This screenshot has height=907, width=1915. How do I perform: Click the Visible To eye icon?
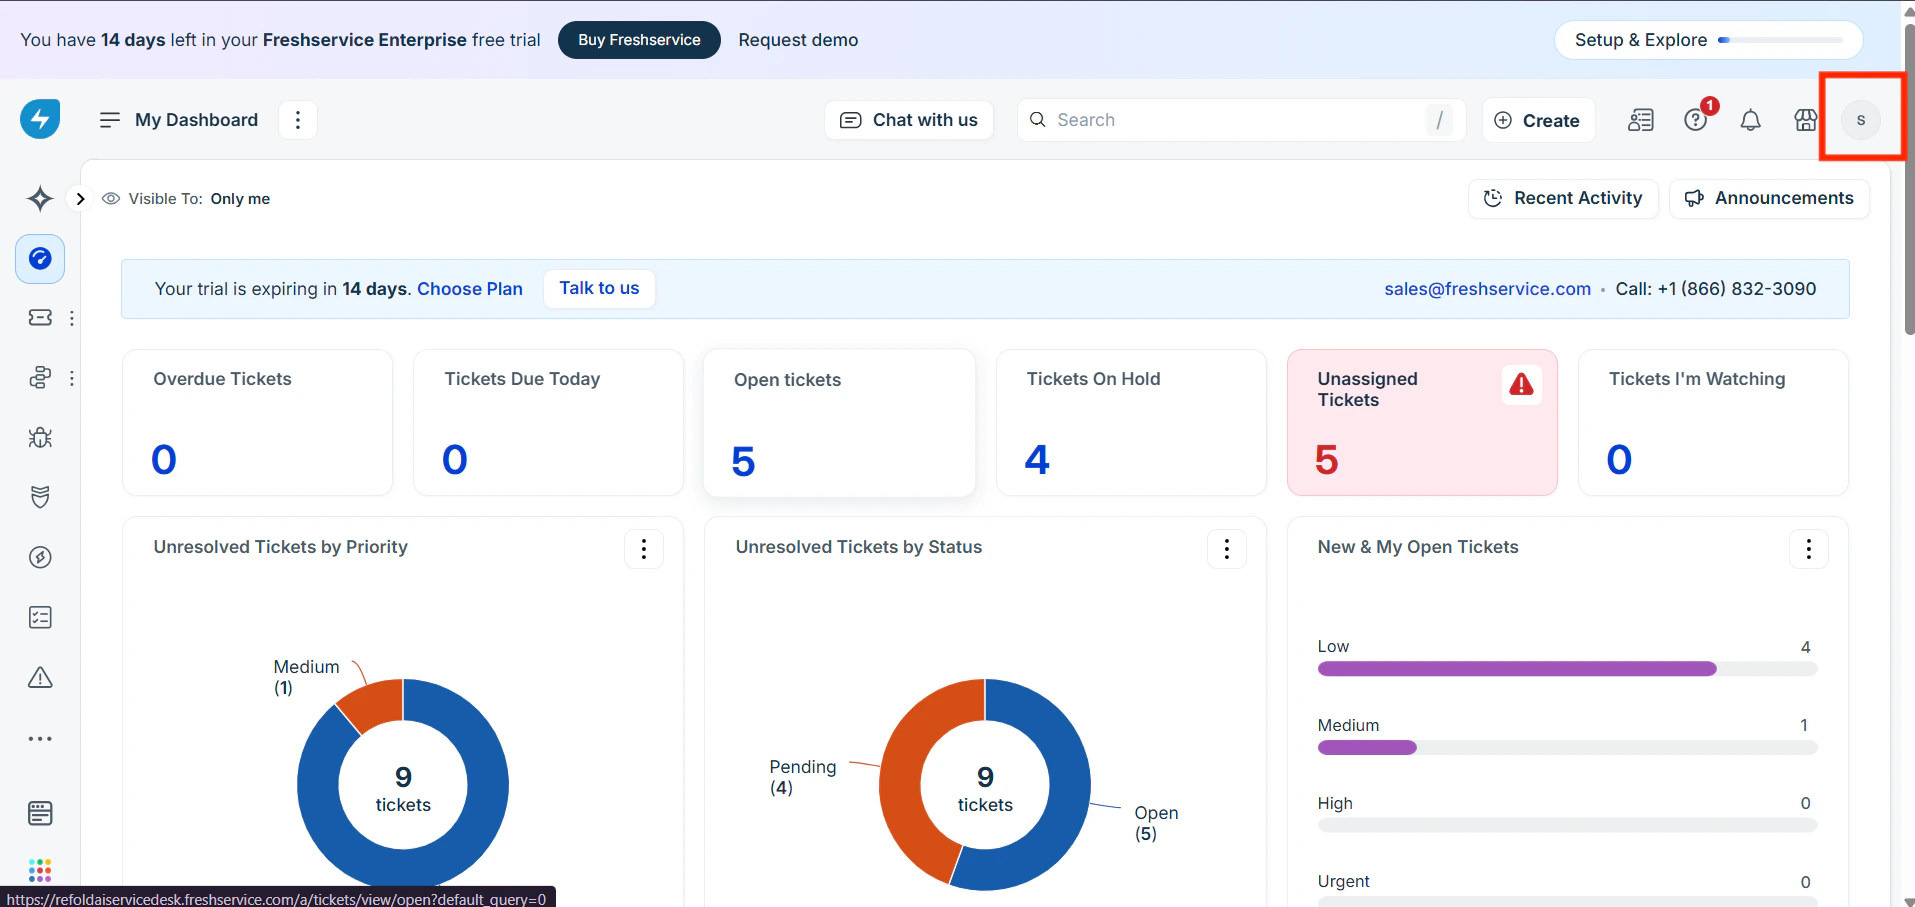coord(111,199)
